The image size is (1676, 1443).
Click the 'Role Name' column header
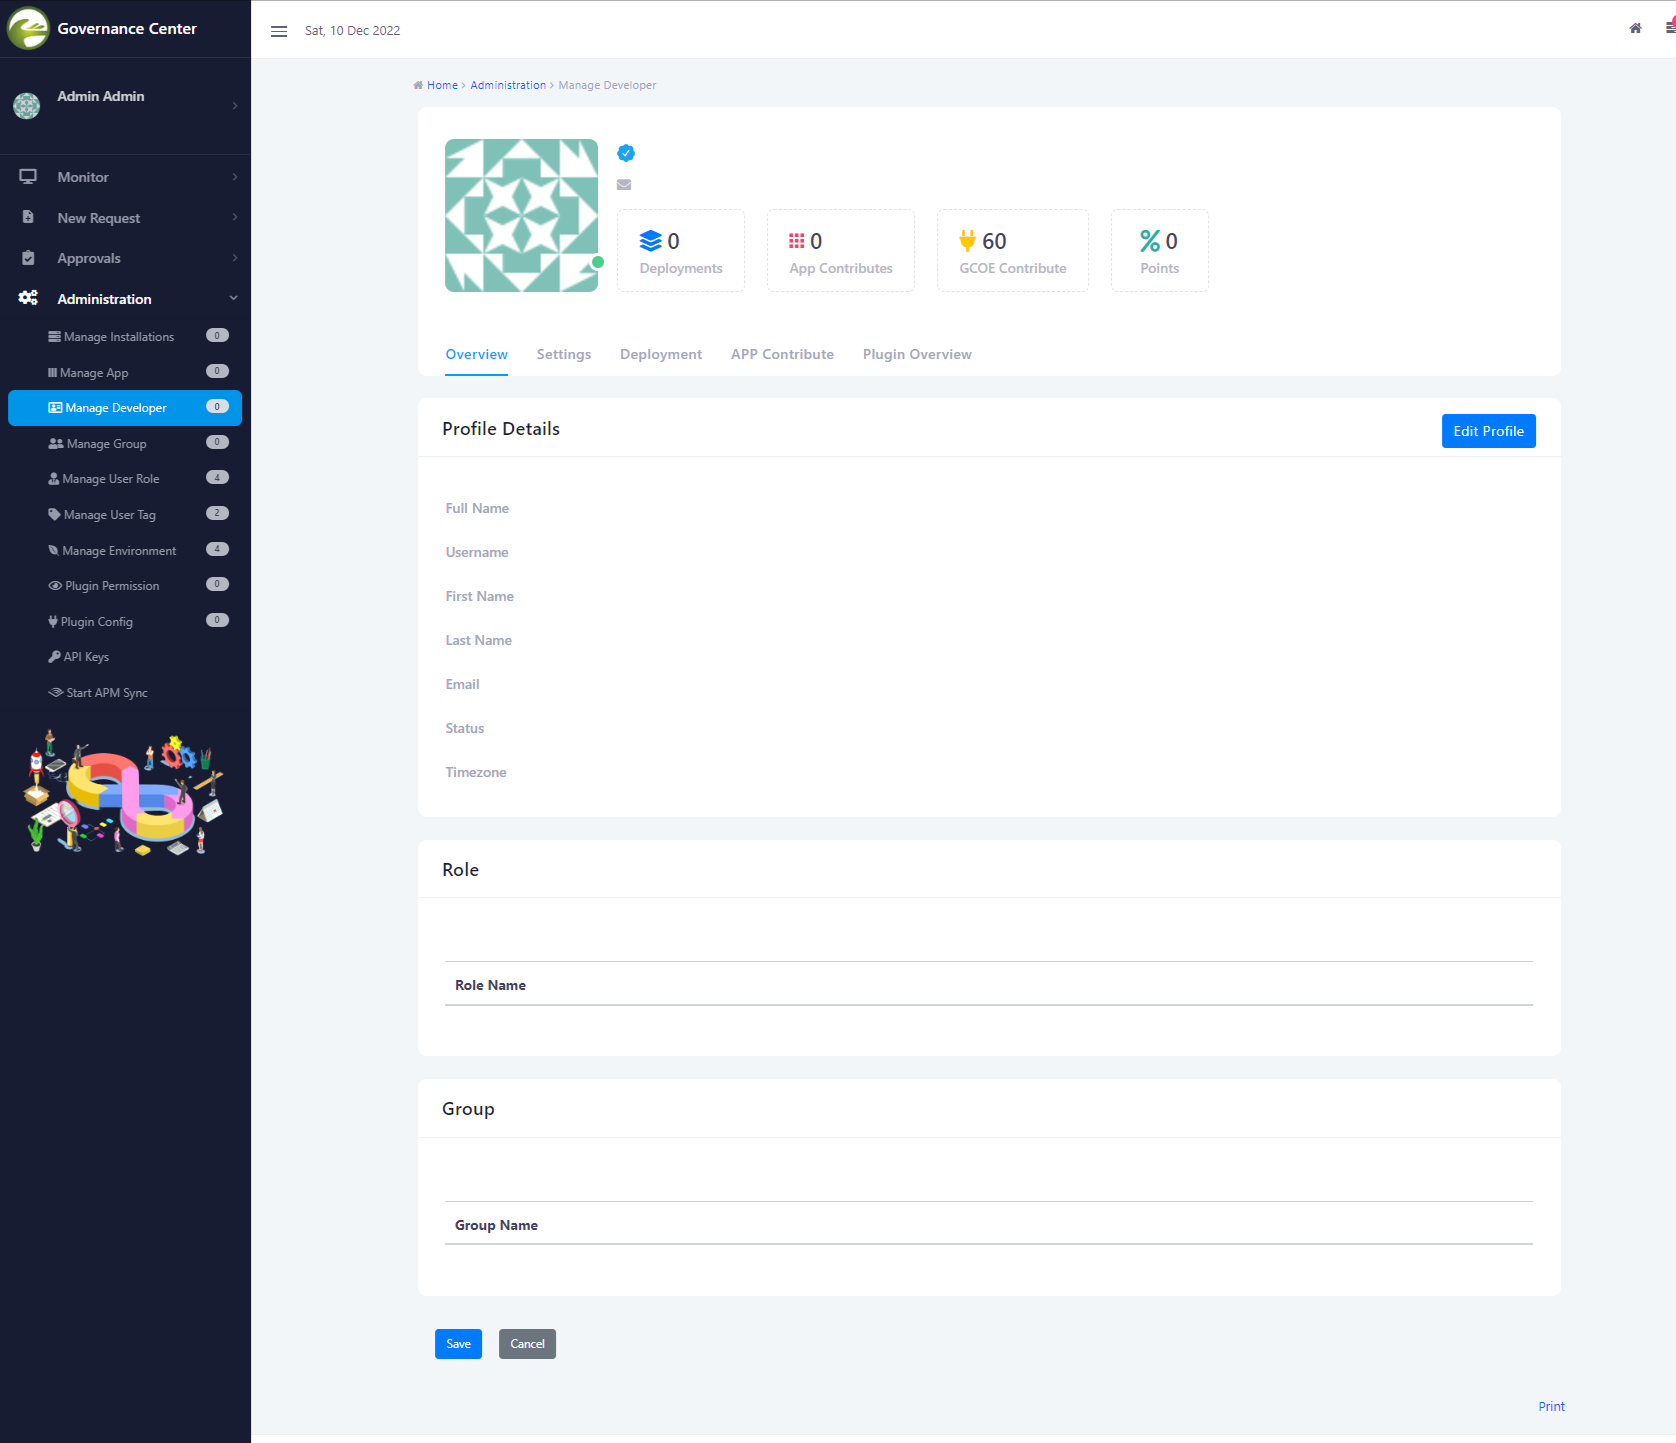point(490,986)
